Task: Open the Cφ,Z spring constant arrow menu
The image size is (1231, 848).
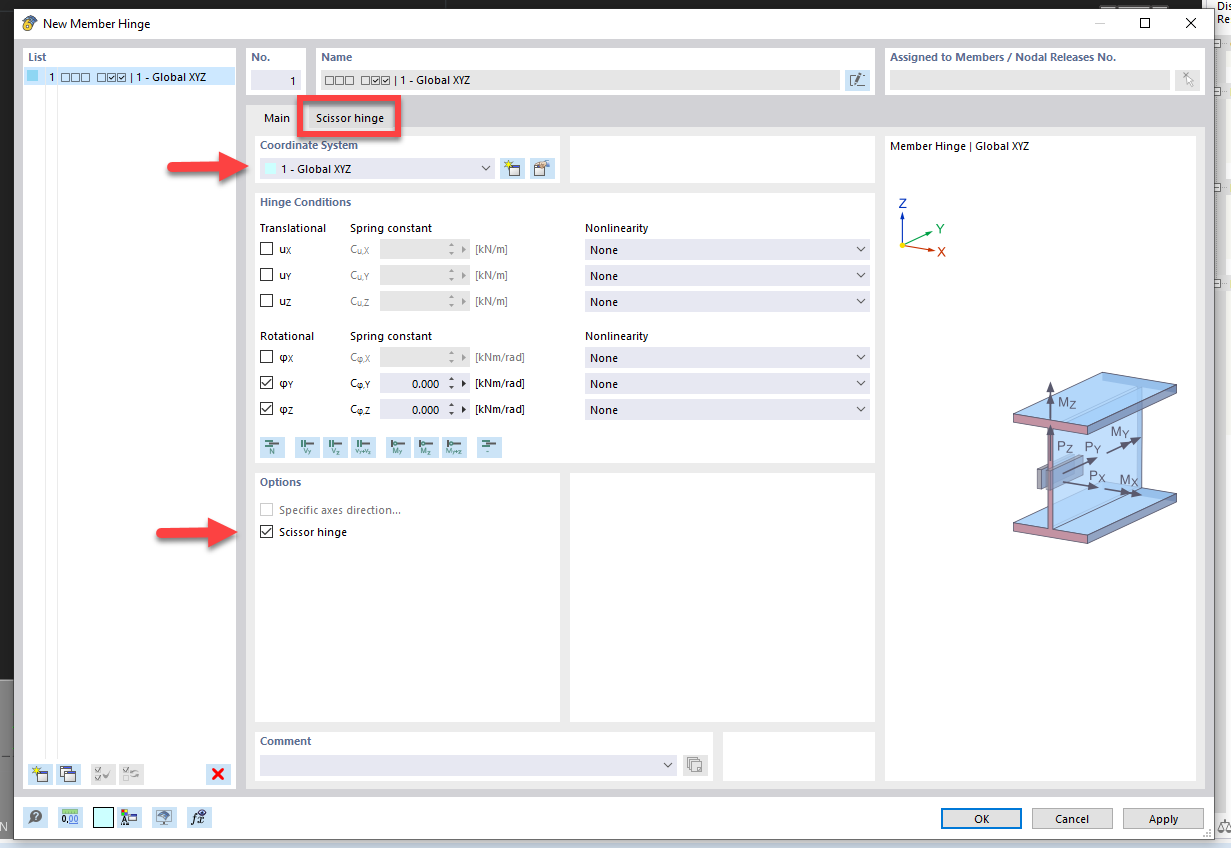Action: pos(464,410)
